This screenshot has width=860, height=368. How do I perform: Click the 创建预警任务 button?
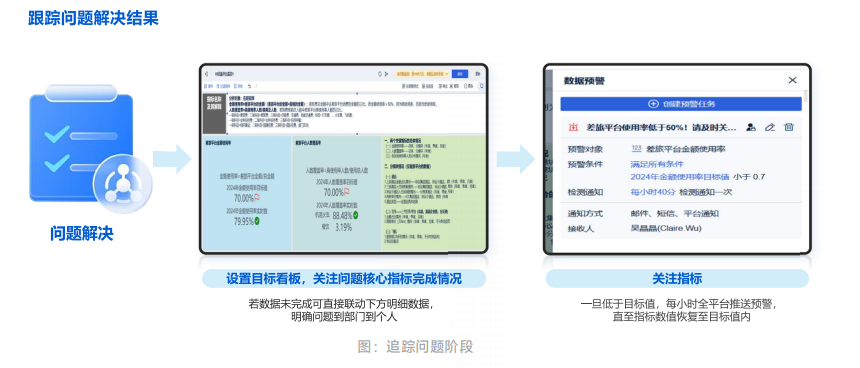click(x=681, y=104)
